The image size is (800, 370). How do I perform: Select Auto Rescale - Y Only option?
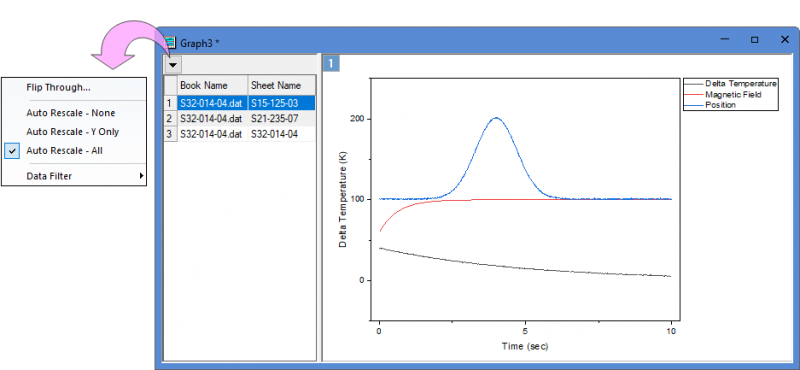pyautogui.click(x=72, y=132)
